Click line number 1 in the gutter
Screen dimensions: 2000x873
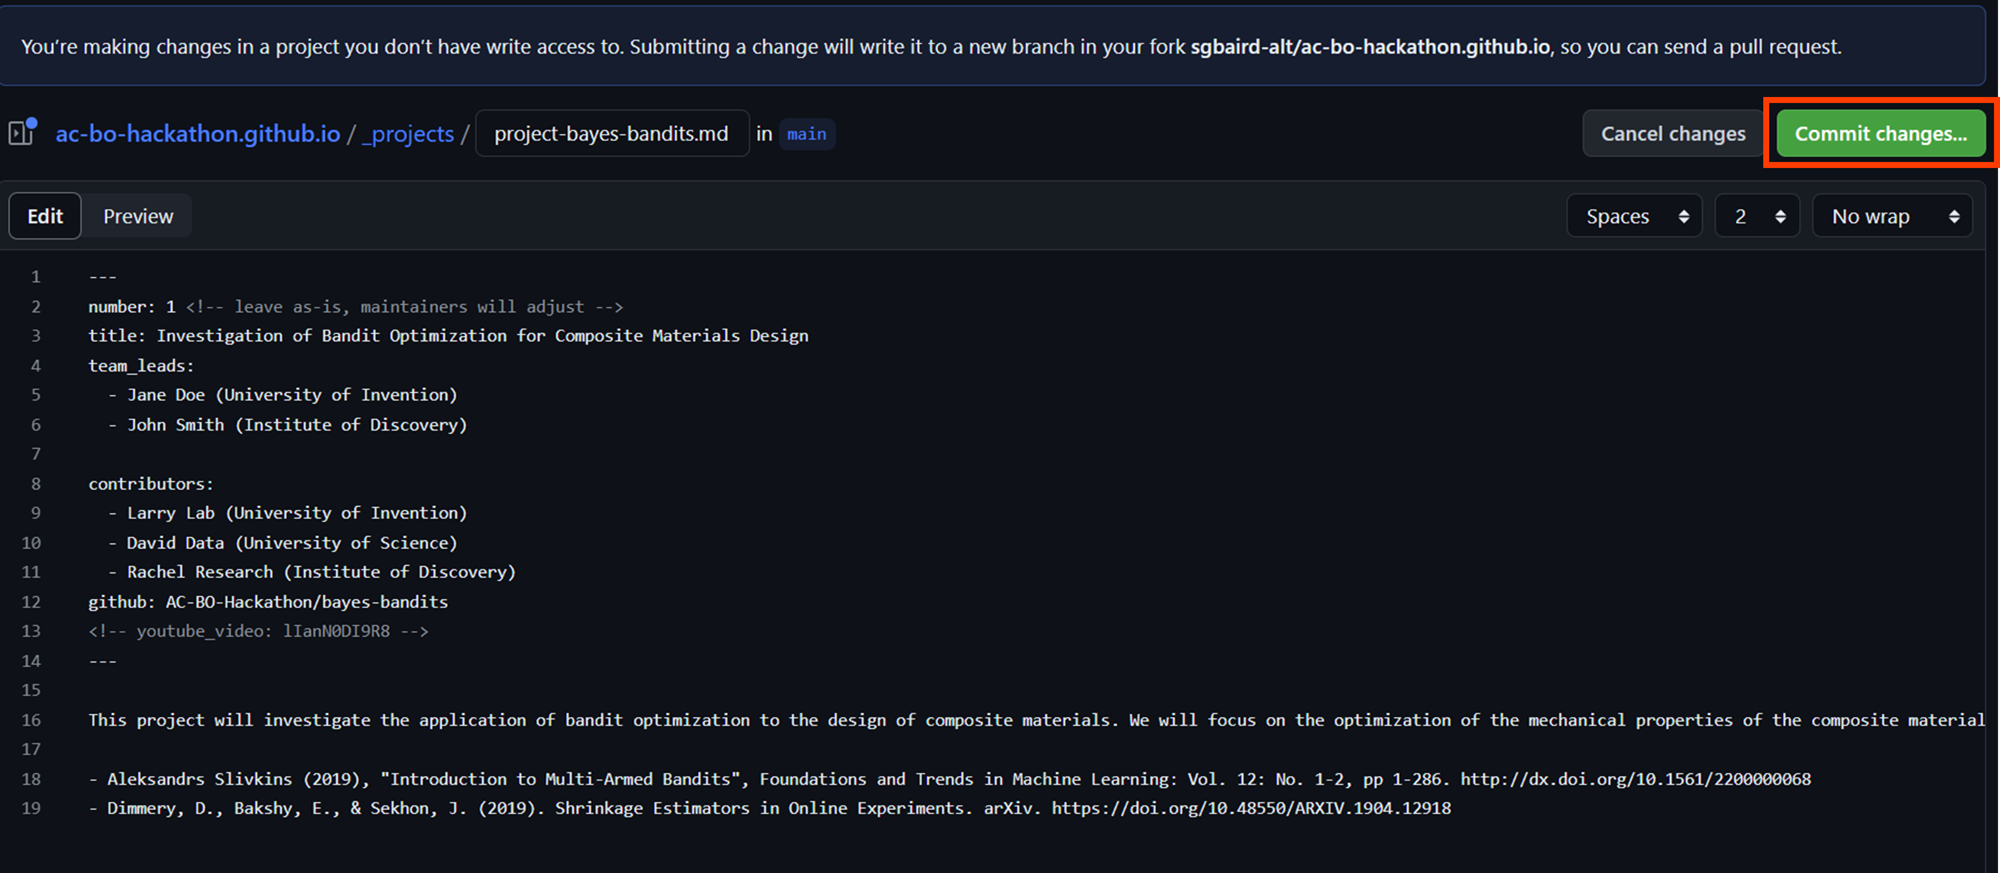coord(36,277)
